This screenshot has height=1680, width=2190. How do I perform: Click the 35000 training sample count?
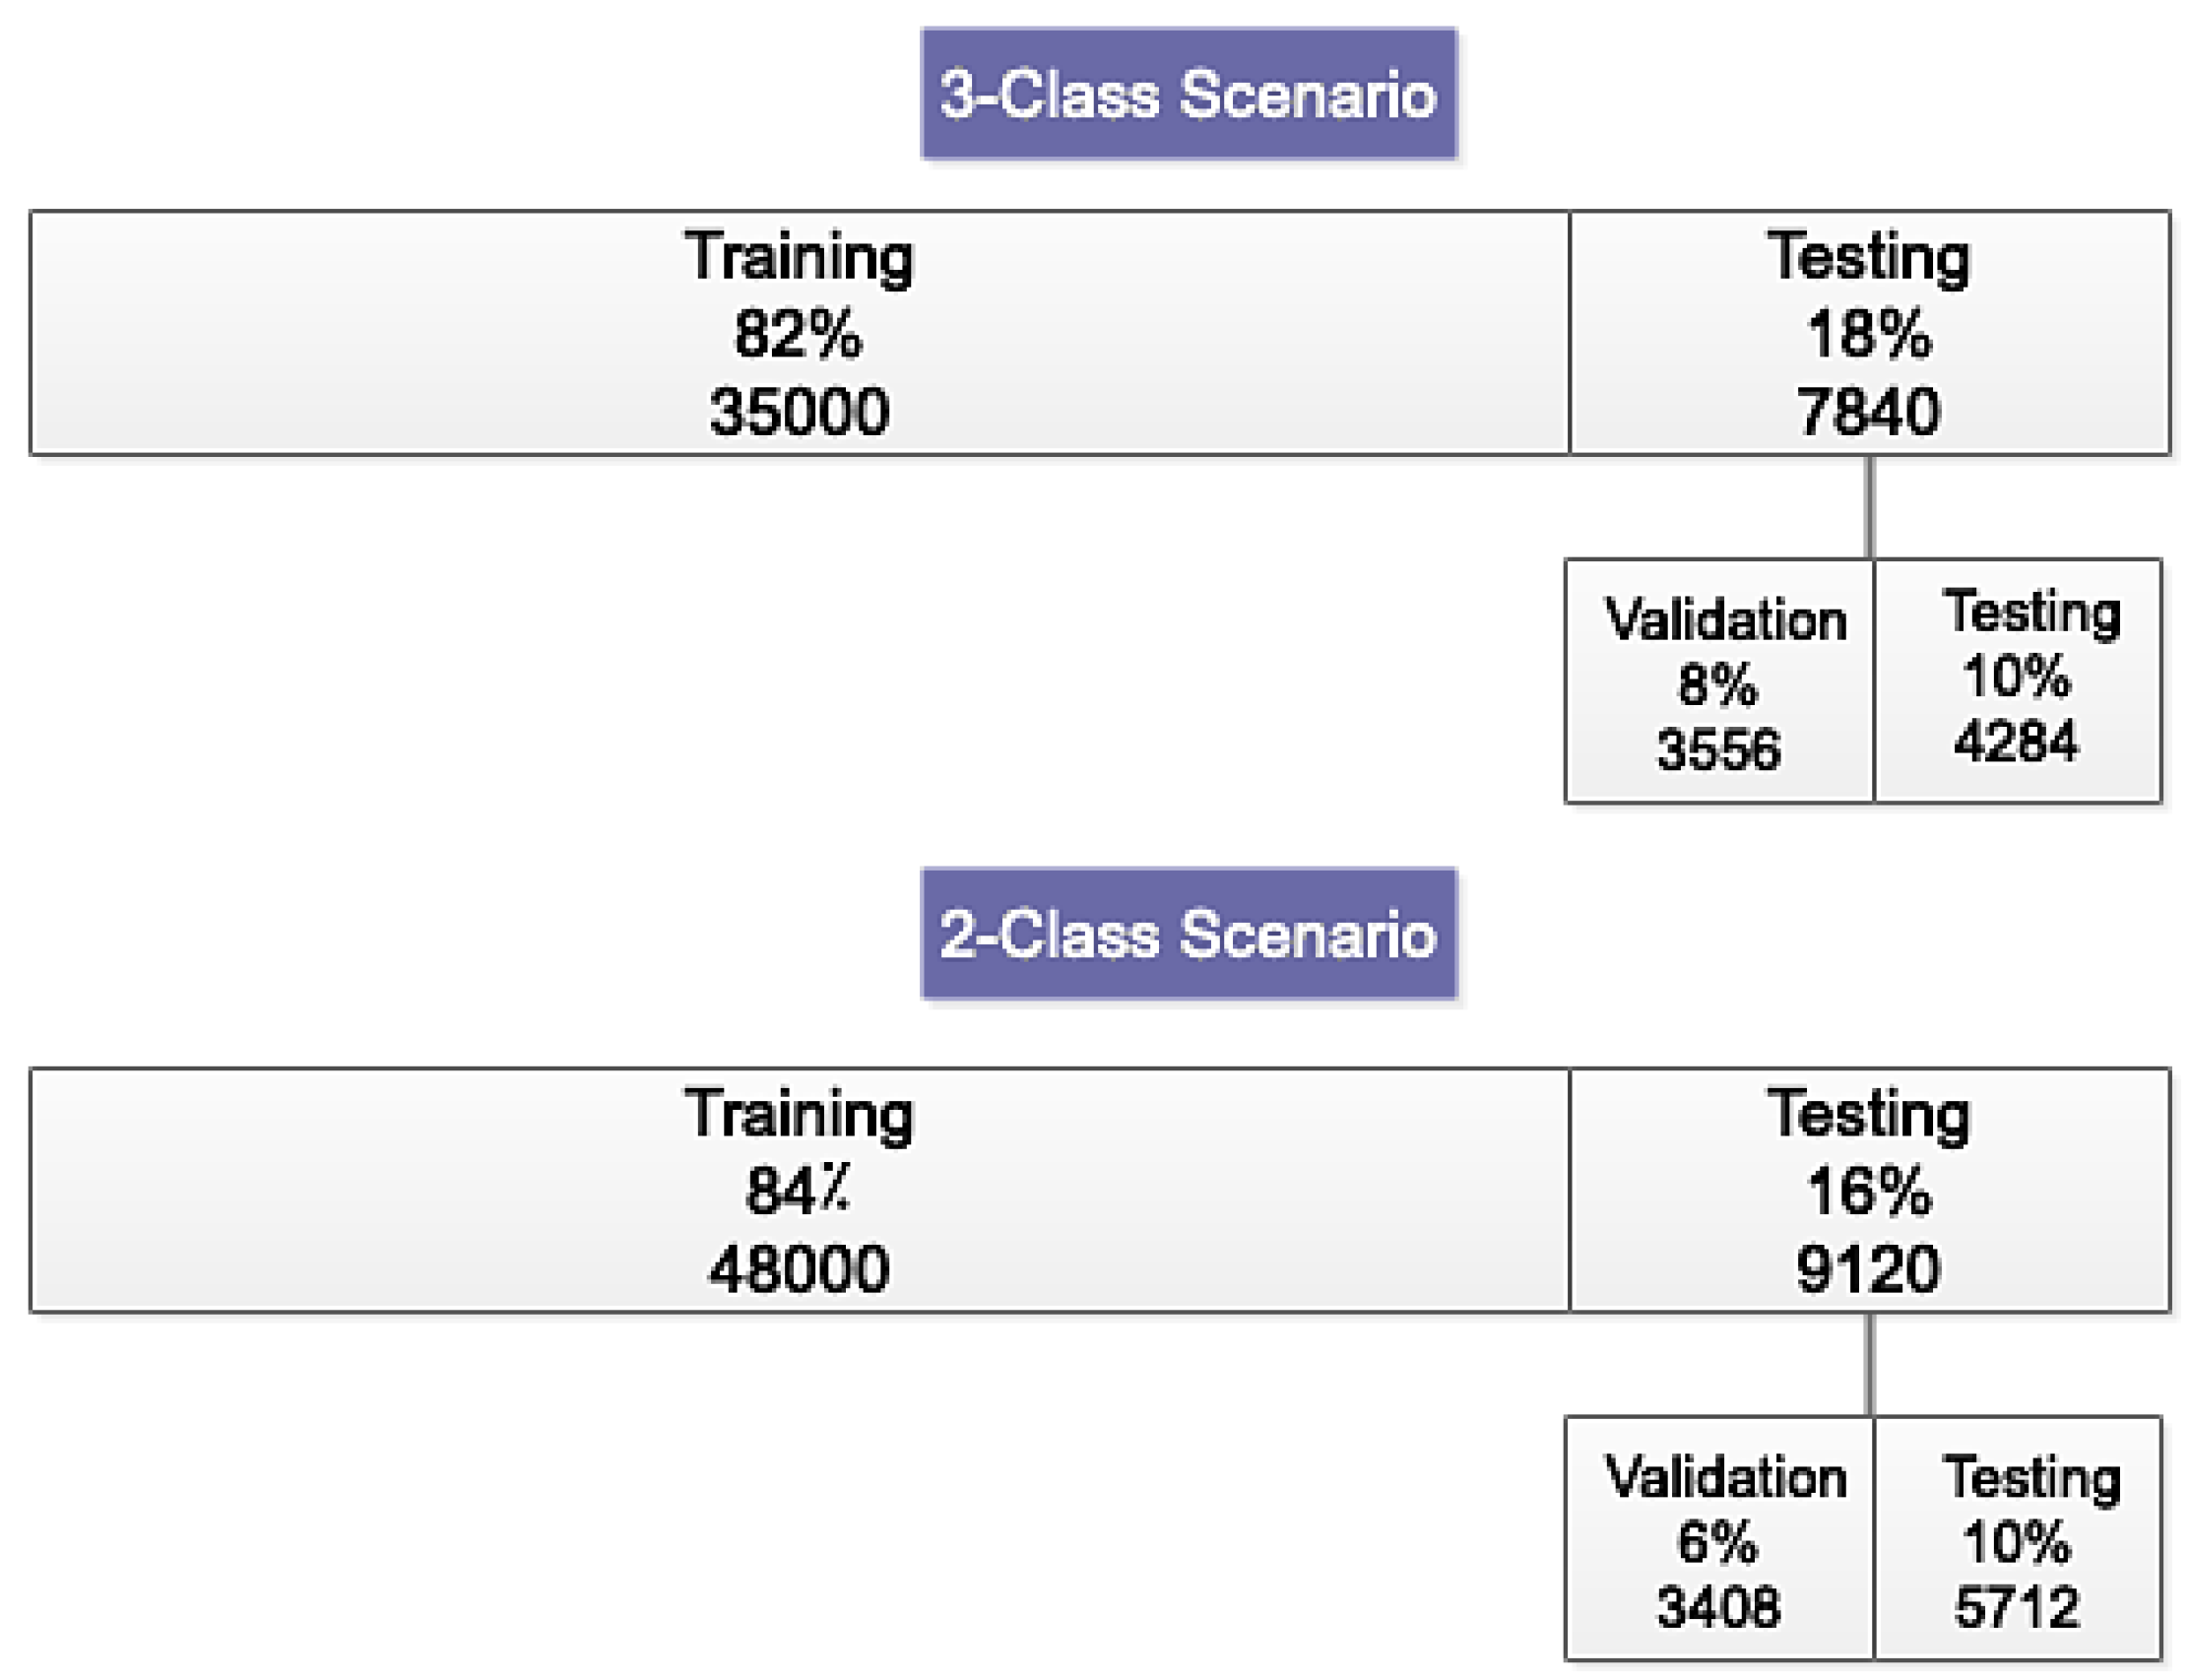[x=799, y=411]
